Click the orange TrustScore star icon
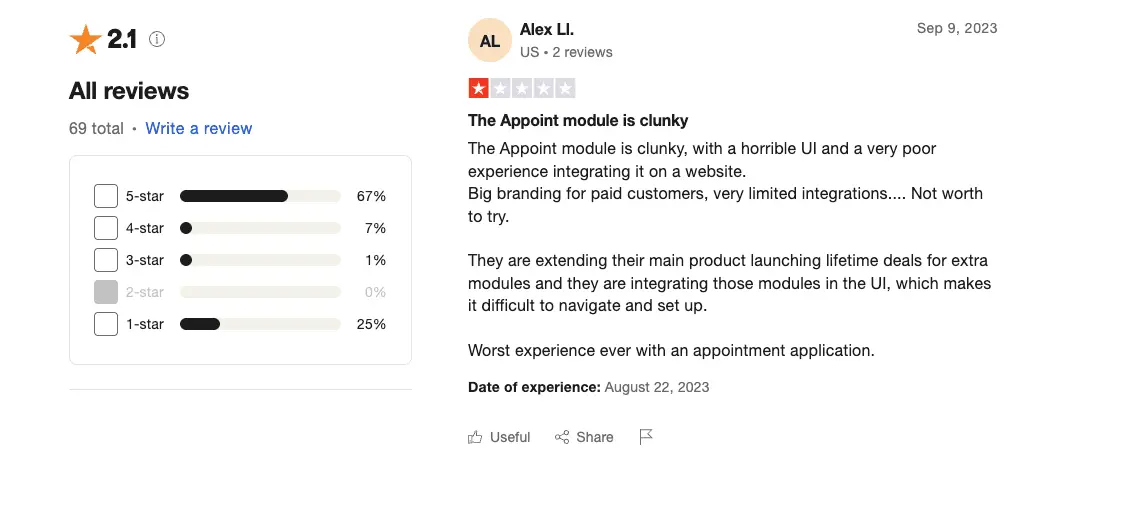 pos(85,39)
